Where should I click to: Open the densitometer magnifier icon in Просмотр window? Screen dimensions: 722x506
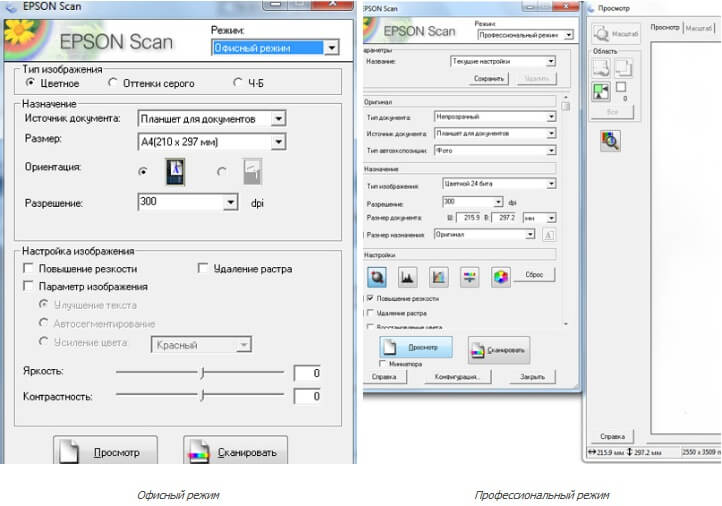(x=611, y=140)
